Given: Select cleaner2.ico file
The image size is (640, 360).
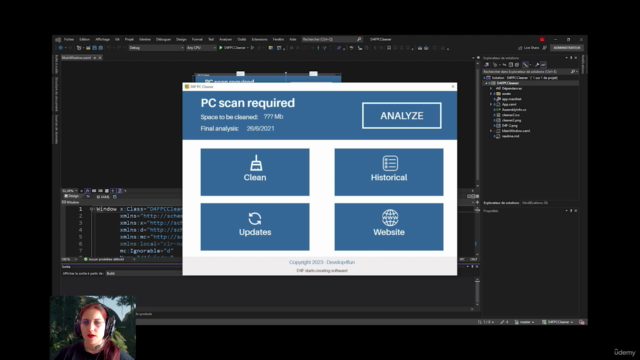Looking at the screenshot, I should click(x=510, y=115).
